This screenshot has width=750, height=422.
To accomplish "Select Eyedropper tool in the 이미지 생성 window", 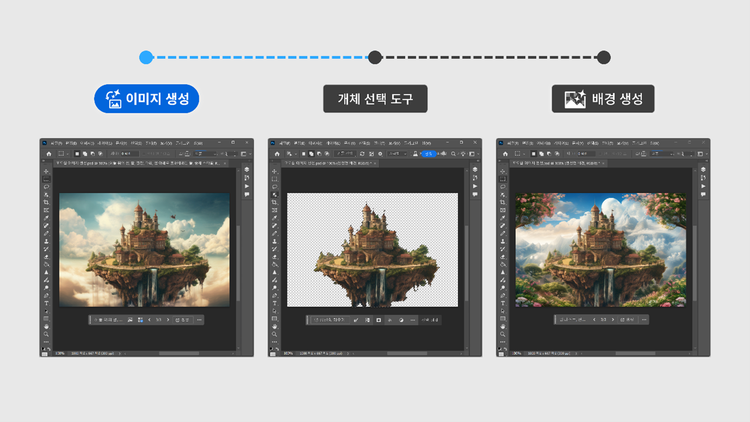I will coord(46,218).
